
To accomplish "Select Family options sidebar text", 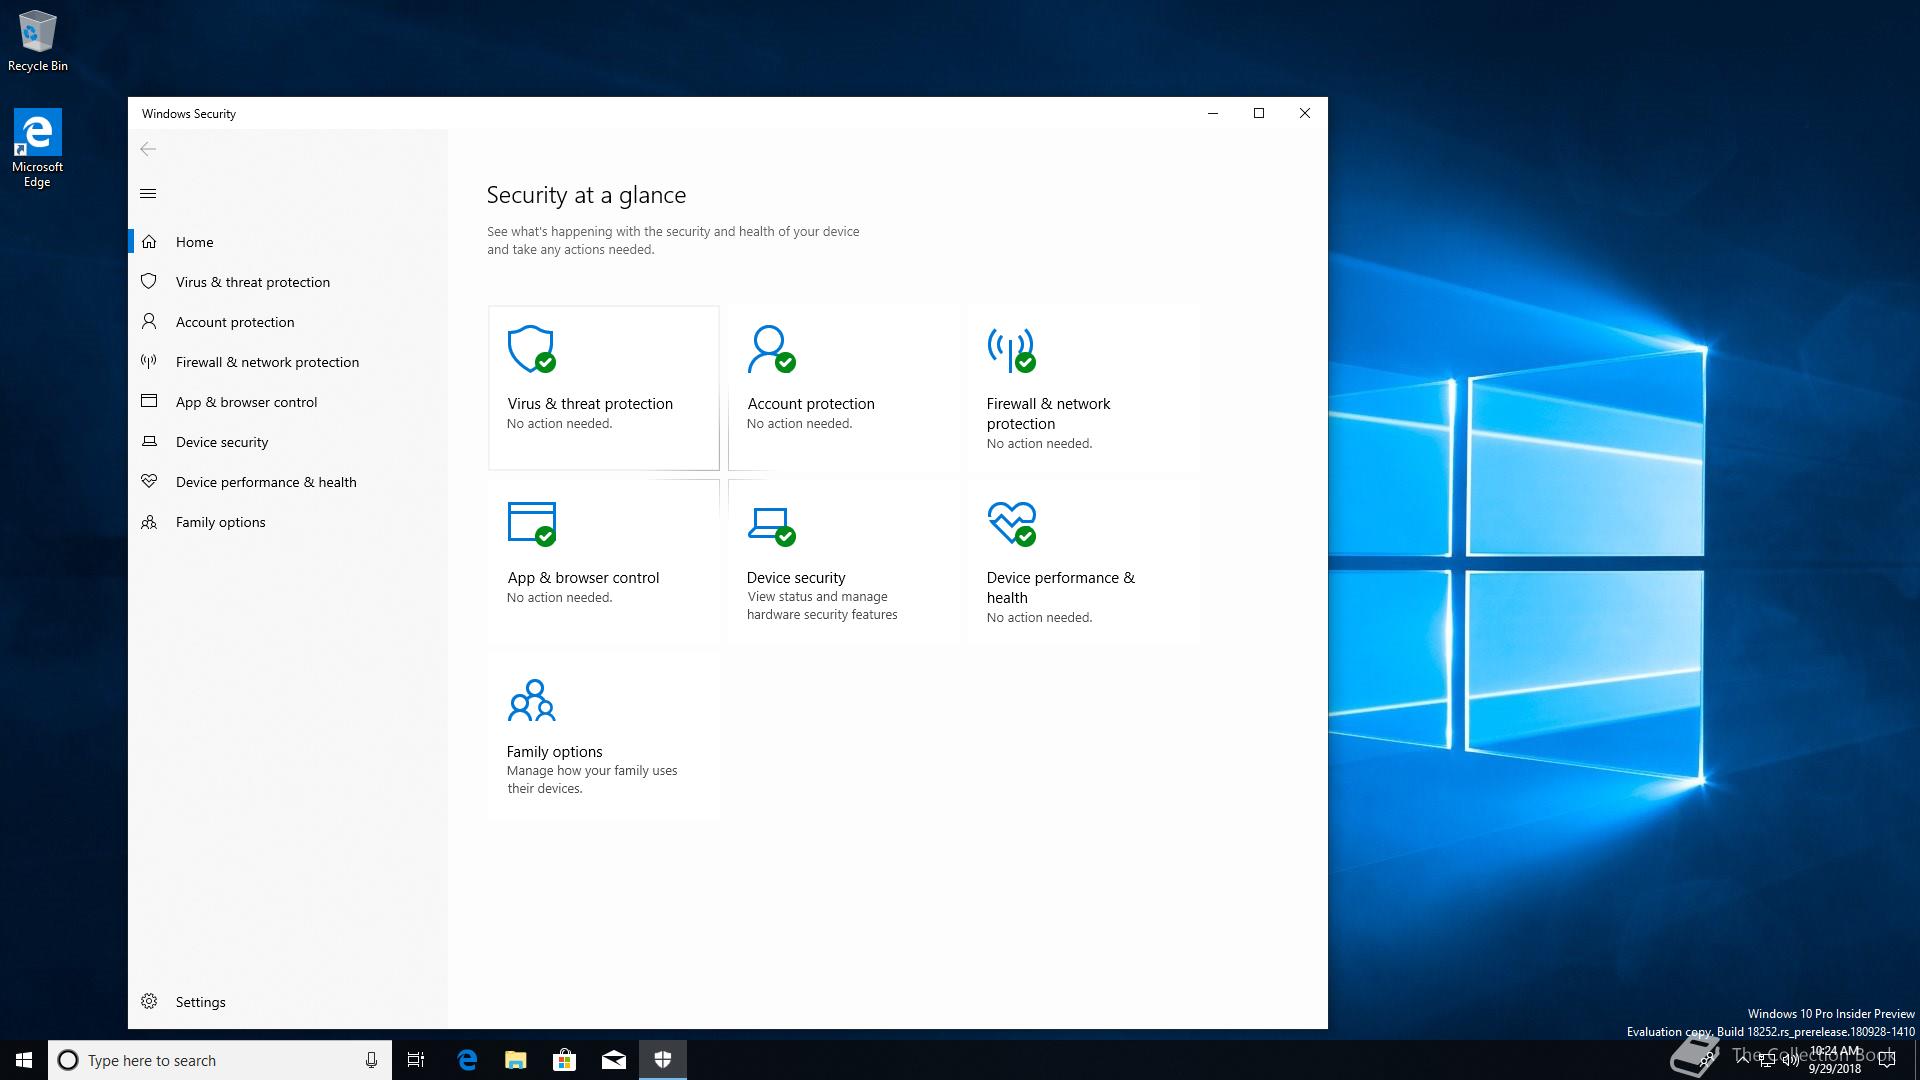I will pos(220,522).
